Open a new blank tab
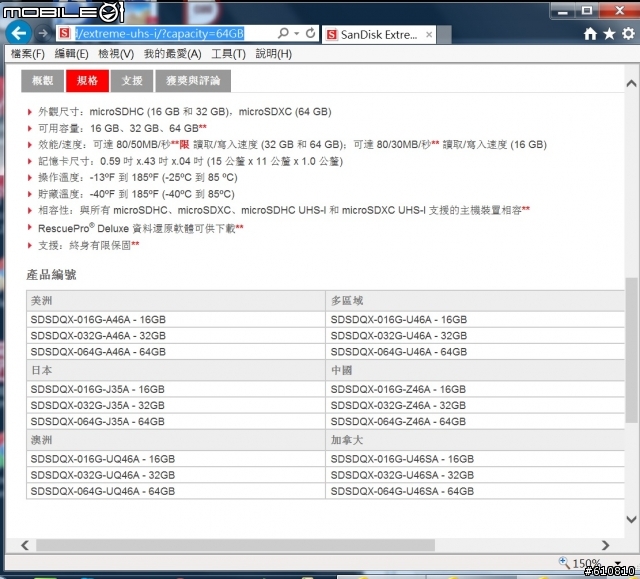 click(444, 35)
